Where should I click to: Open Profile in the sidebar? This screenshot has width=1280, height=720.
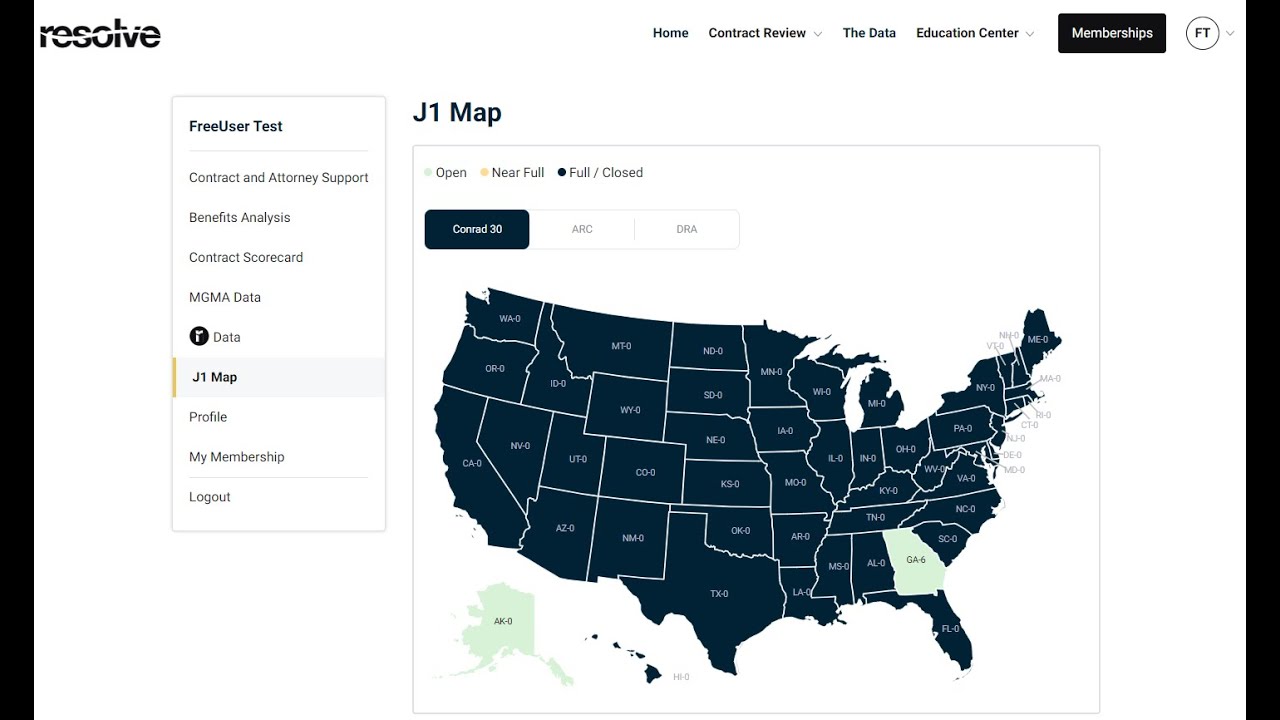point(208,417)
